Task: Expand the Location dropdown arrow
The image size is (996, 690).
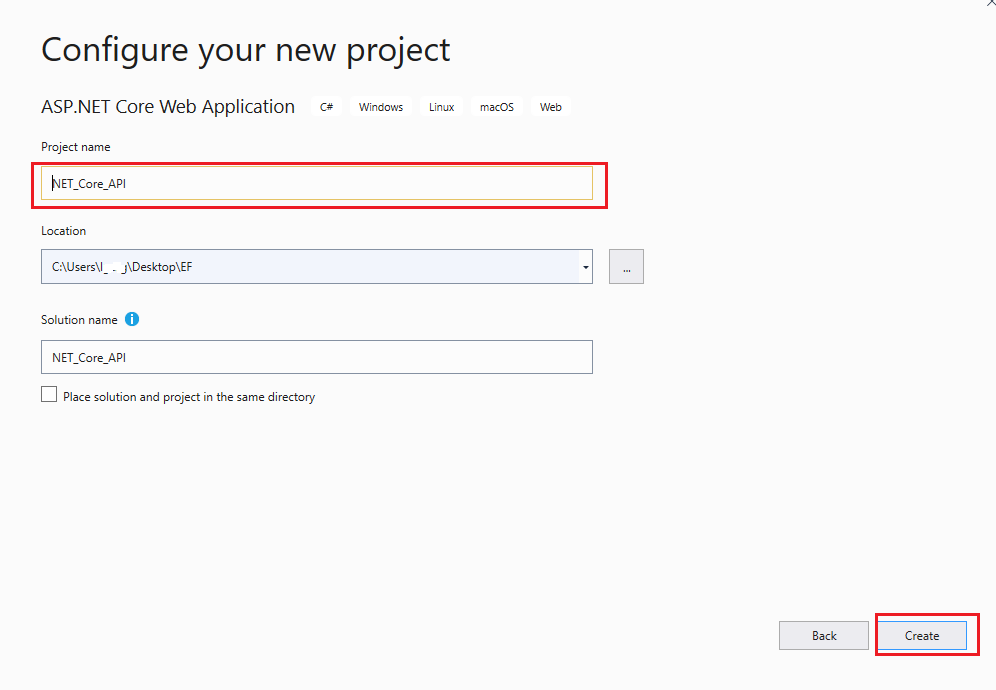Action: pos(585,267)
